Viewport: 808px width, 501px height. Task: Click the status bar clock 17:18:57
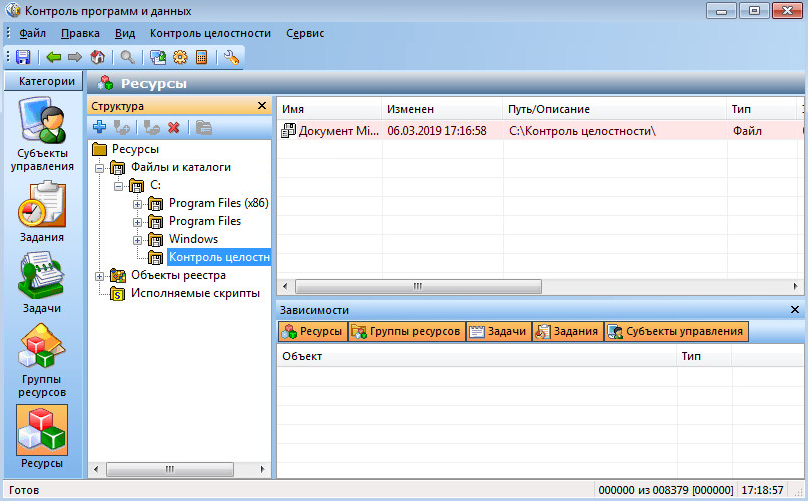pos(763,490)
